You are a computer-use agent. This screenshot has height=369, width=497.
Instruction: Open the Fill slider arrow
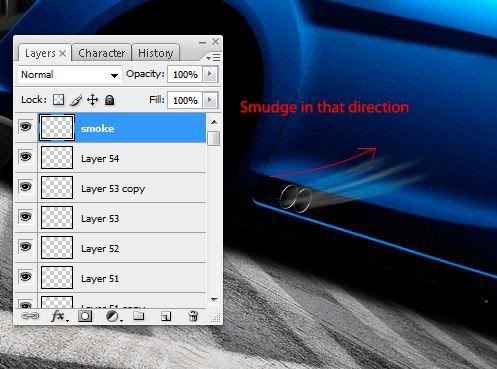tap(210, 100)
